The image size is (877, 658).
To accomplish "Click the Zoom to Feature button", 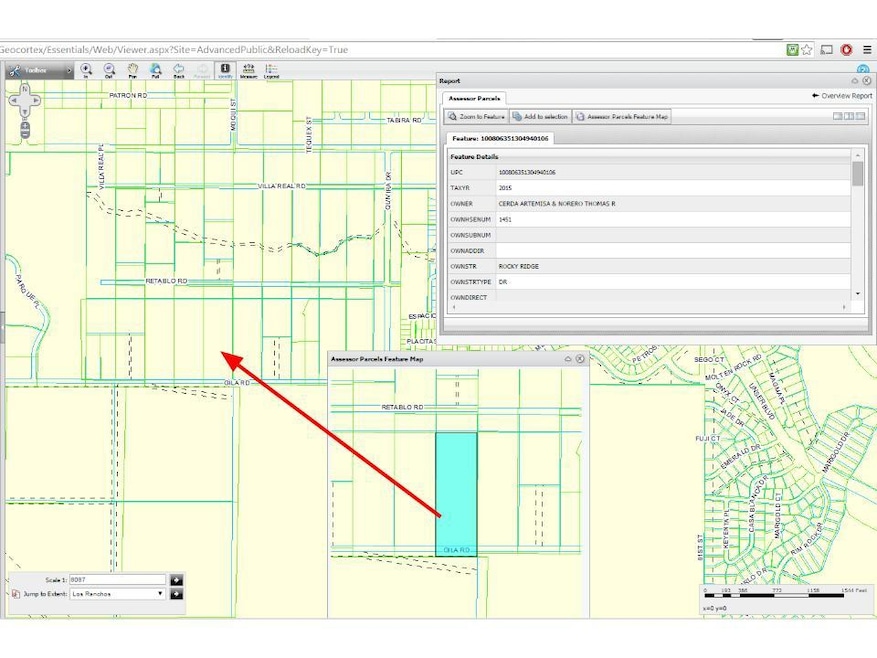I will click(476, 117).
